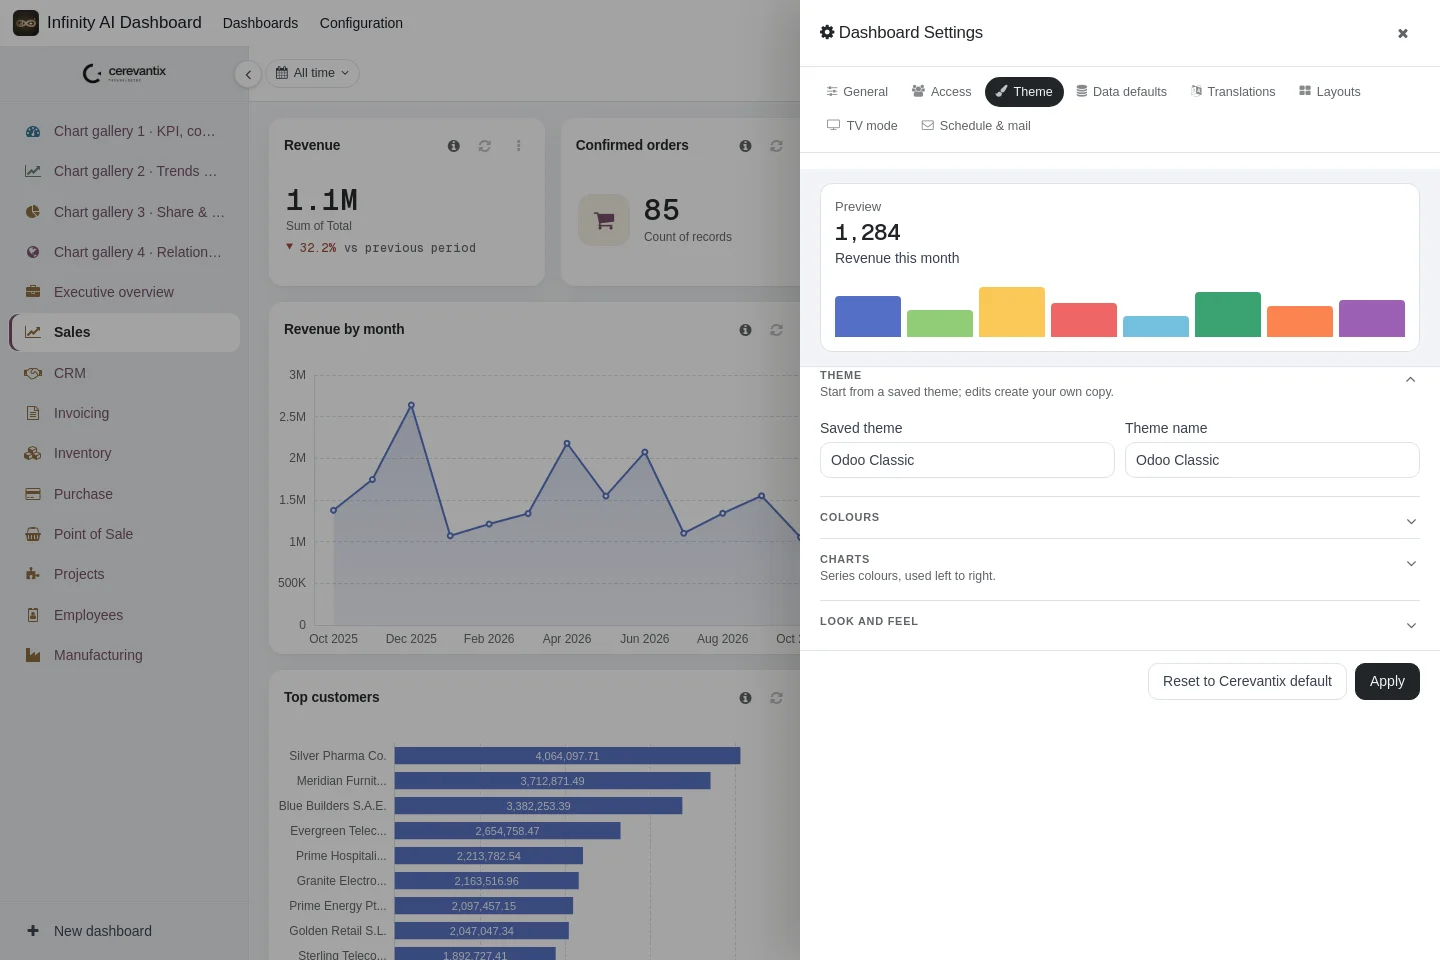The image size is (1440, 960).
Task: Switch to the Access settings tab
Action: [x=941, y=92]
